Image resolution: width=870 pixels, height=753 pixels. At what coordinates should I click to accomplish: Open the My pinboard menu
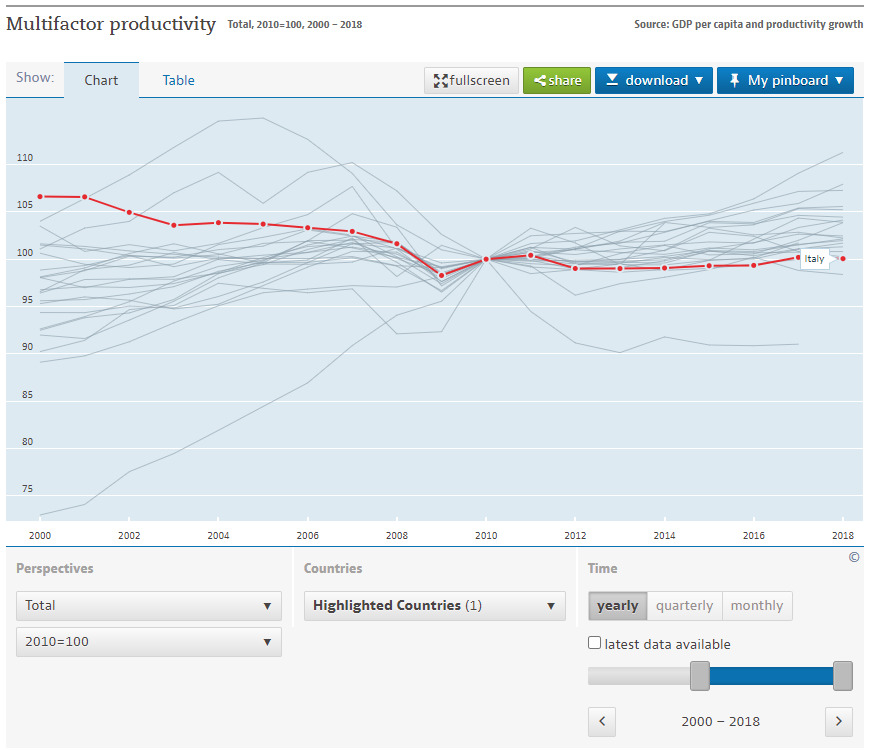click(x=785, y=80)
